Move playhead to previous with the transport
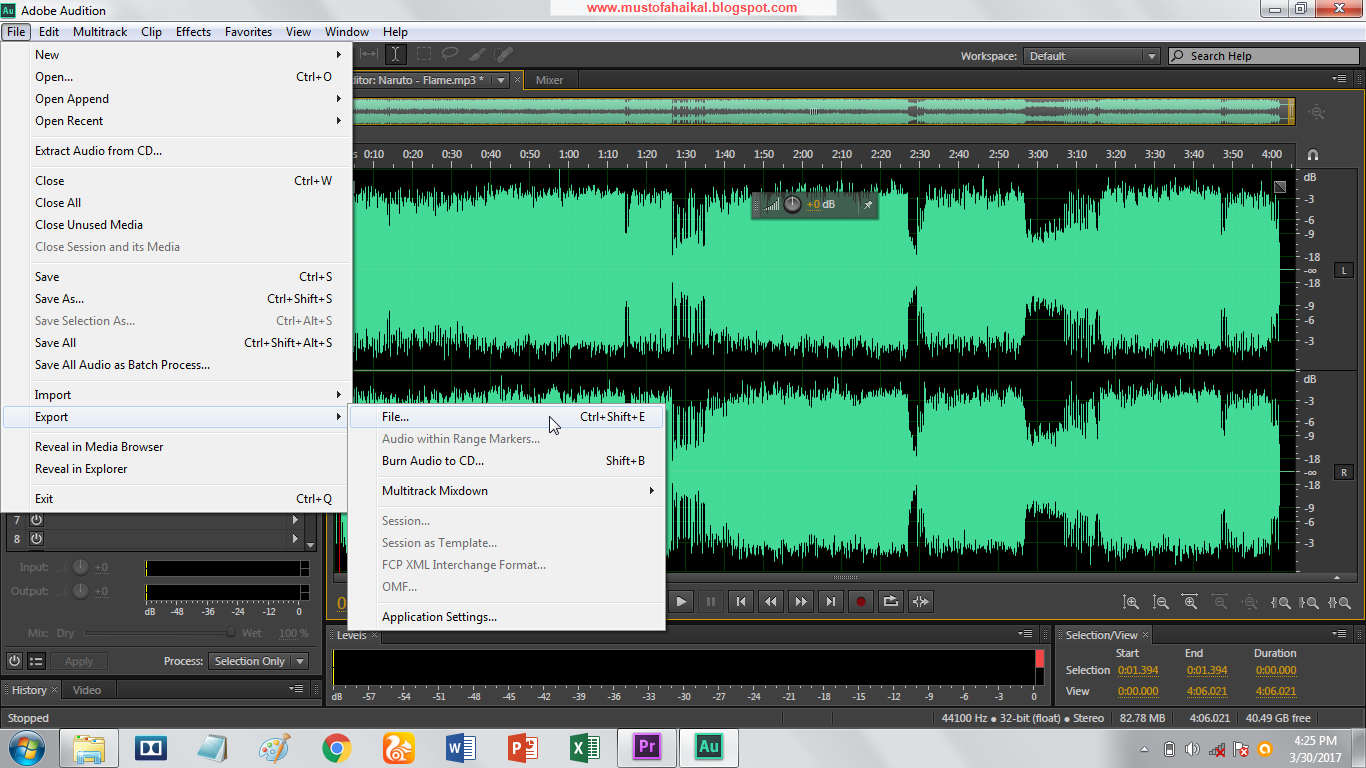This screenshot has width=1366, height=768. pyautogui.click(x=741, y=601)
